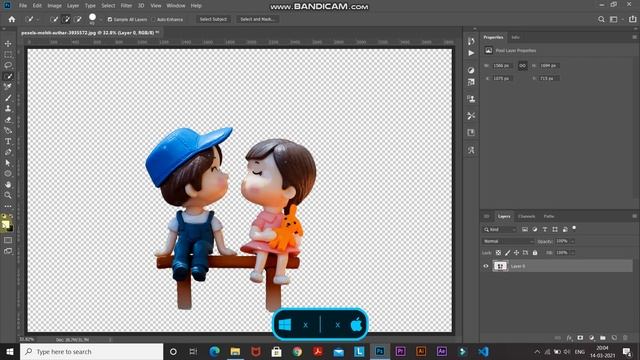This screenshot has height=360, width=640.
Task: Switch to the Paths tab
Action: point(549,216)
